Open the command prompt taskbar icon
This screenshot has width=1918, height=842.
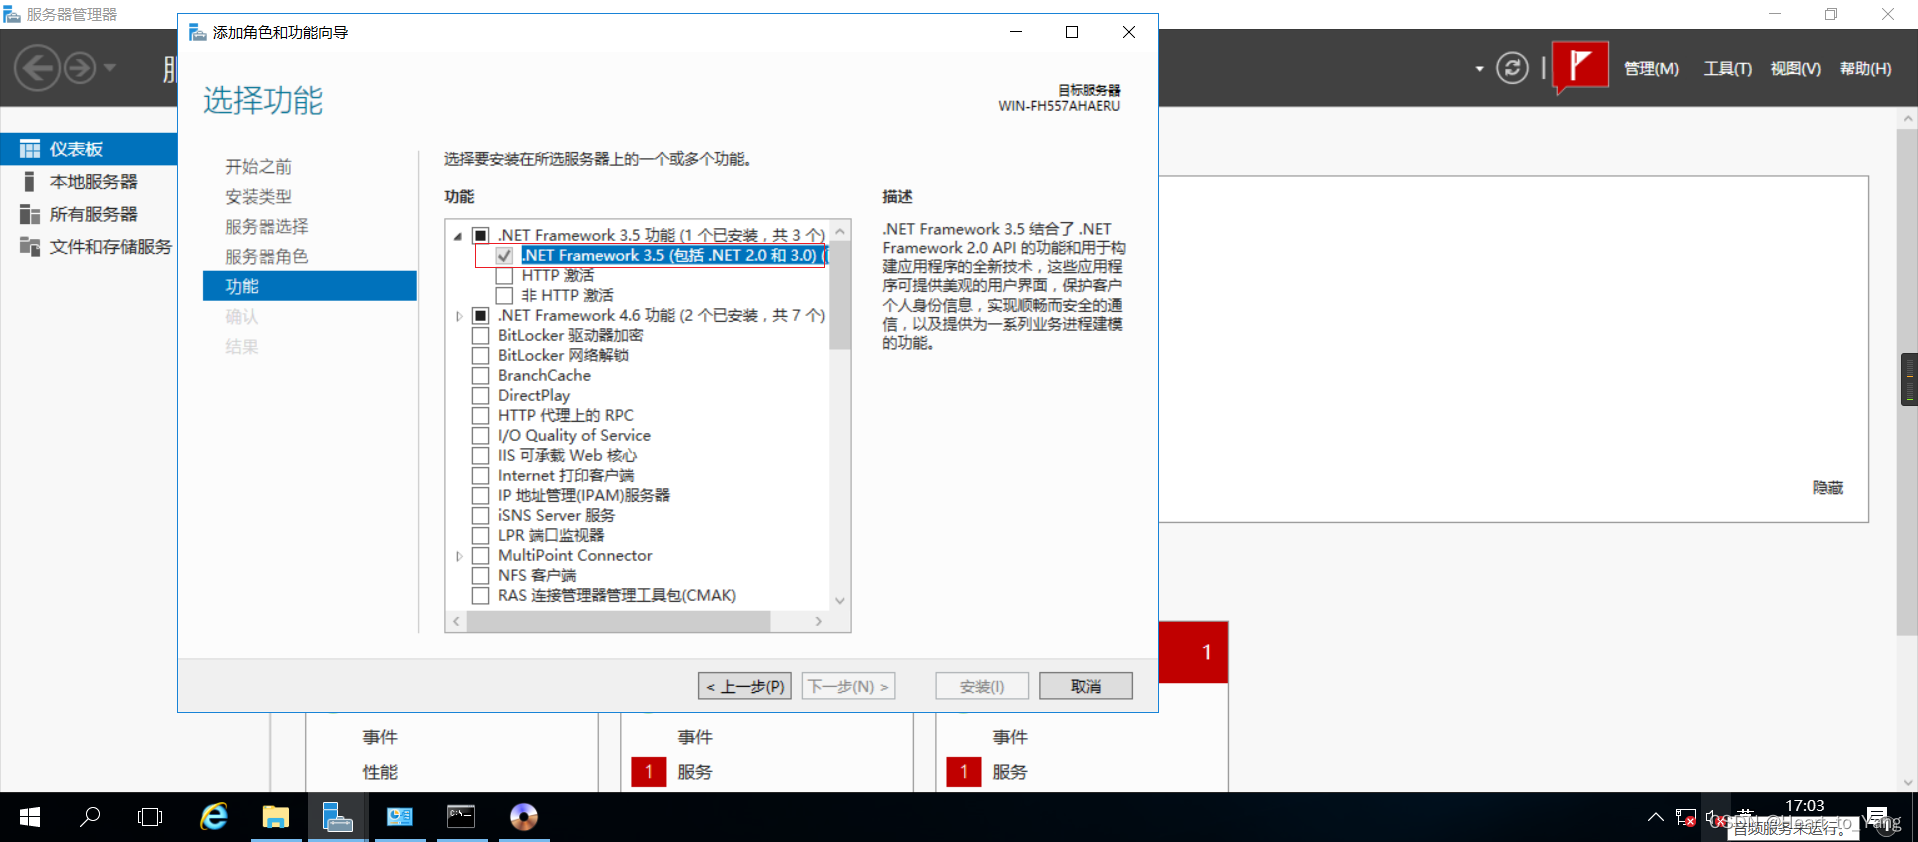click(x=461, y=817)
